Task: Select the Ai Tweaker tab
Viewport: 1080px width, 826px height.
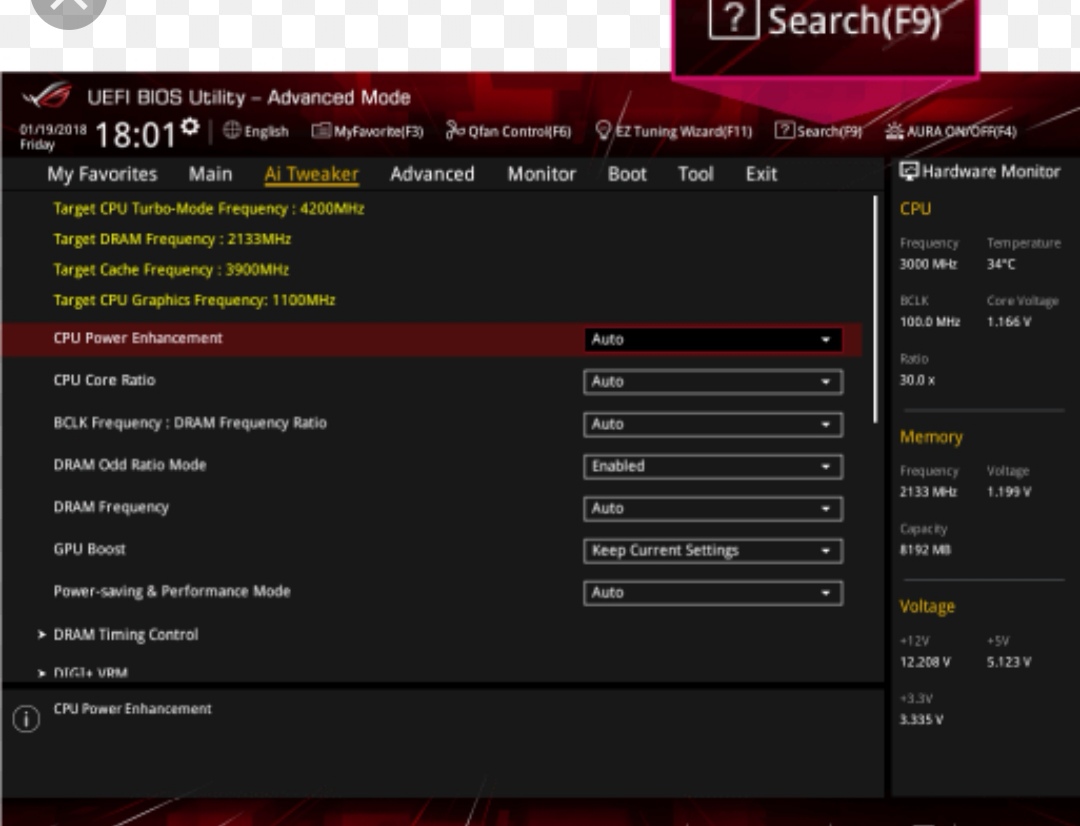Action: coord(311,174)
